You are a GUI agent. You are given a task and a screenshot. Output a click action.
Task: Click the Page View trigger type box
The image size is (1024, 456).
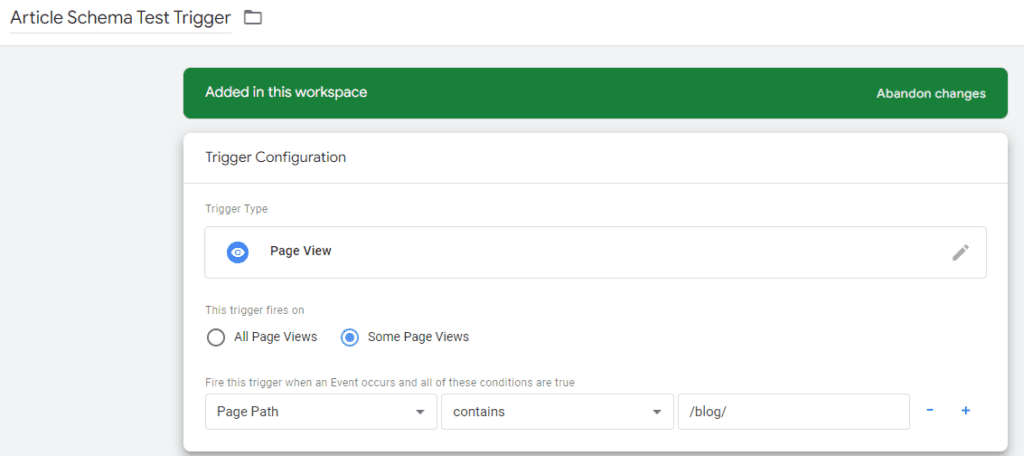[595, 252]
